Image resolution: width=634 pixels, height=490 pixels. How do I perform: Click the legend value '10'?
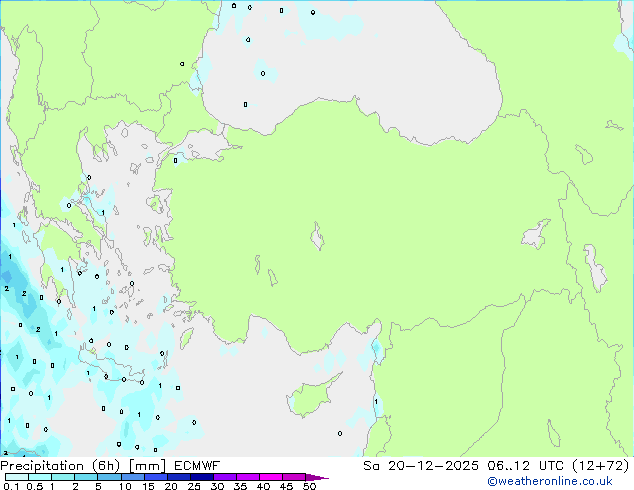tap(125, 486)
